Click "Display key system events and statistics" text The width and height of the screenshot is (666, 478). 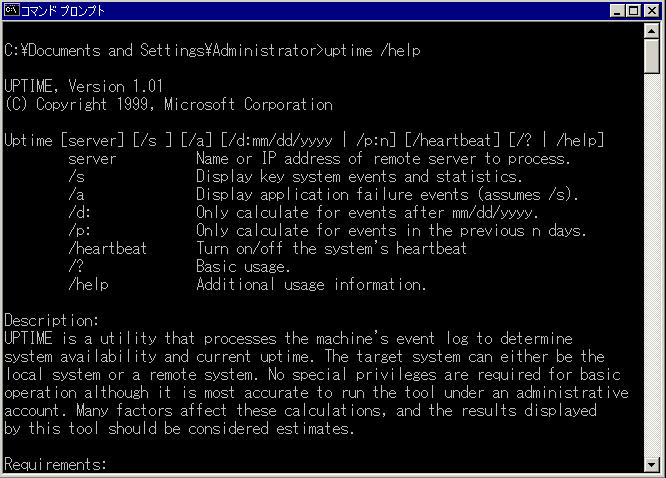[359, 176]
